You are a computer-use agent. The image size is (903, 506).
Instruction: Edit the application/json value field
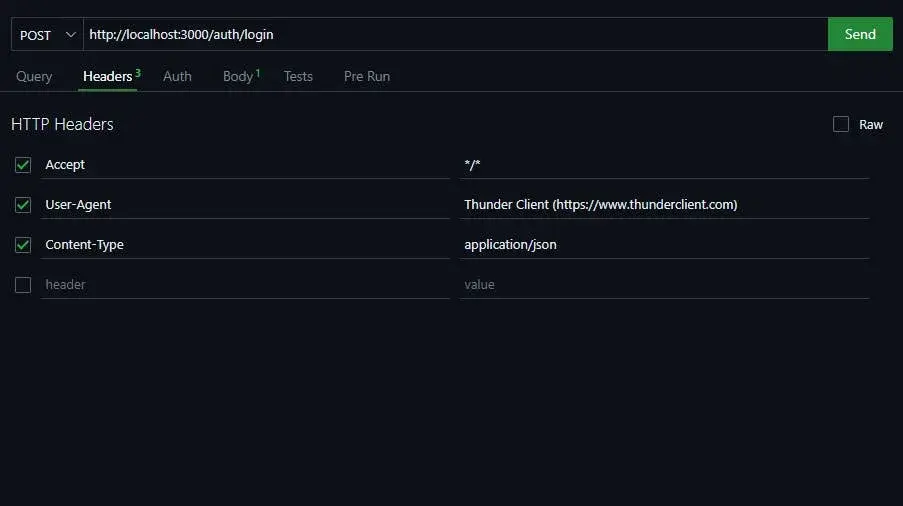tap(663, 245)
